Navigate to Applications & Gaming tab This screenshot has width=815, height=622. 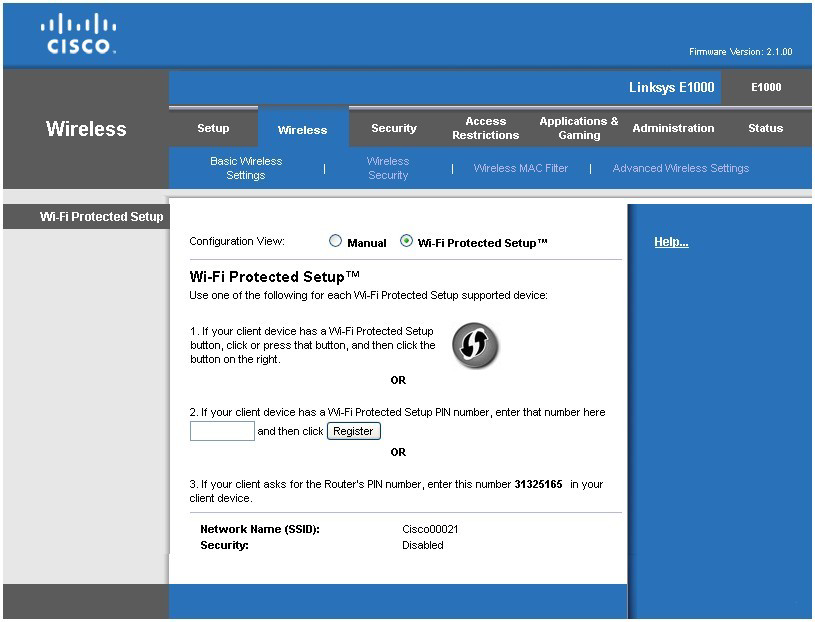pyautogui.click(x=579, y=128)
